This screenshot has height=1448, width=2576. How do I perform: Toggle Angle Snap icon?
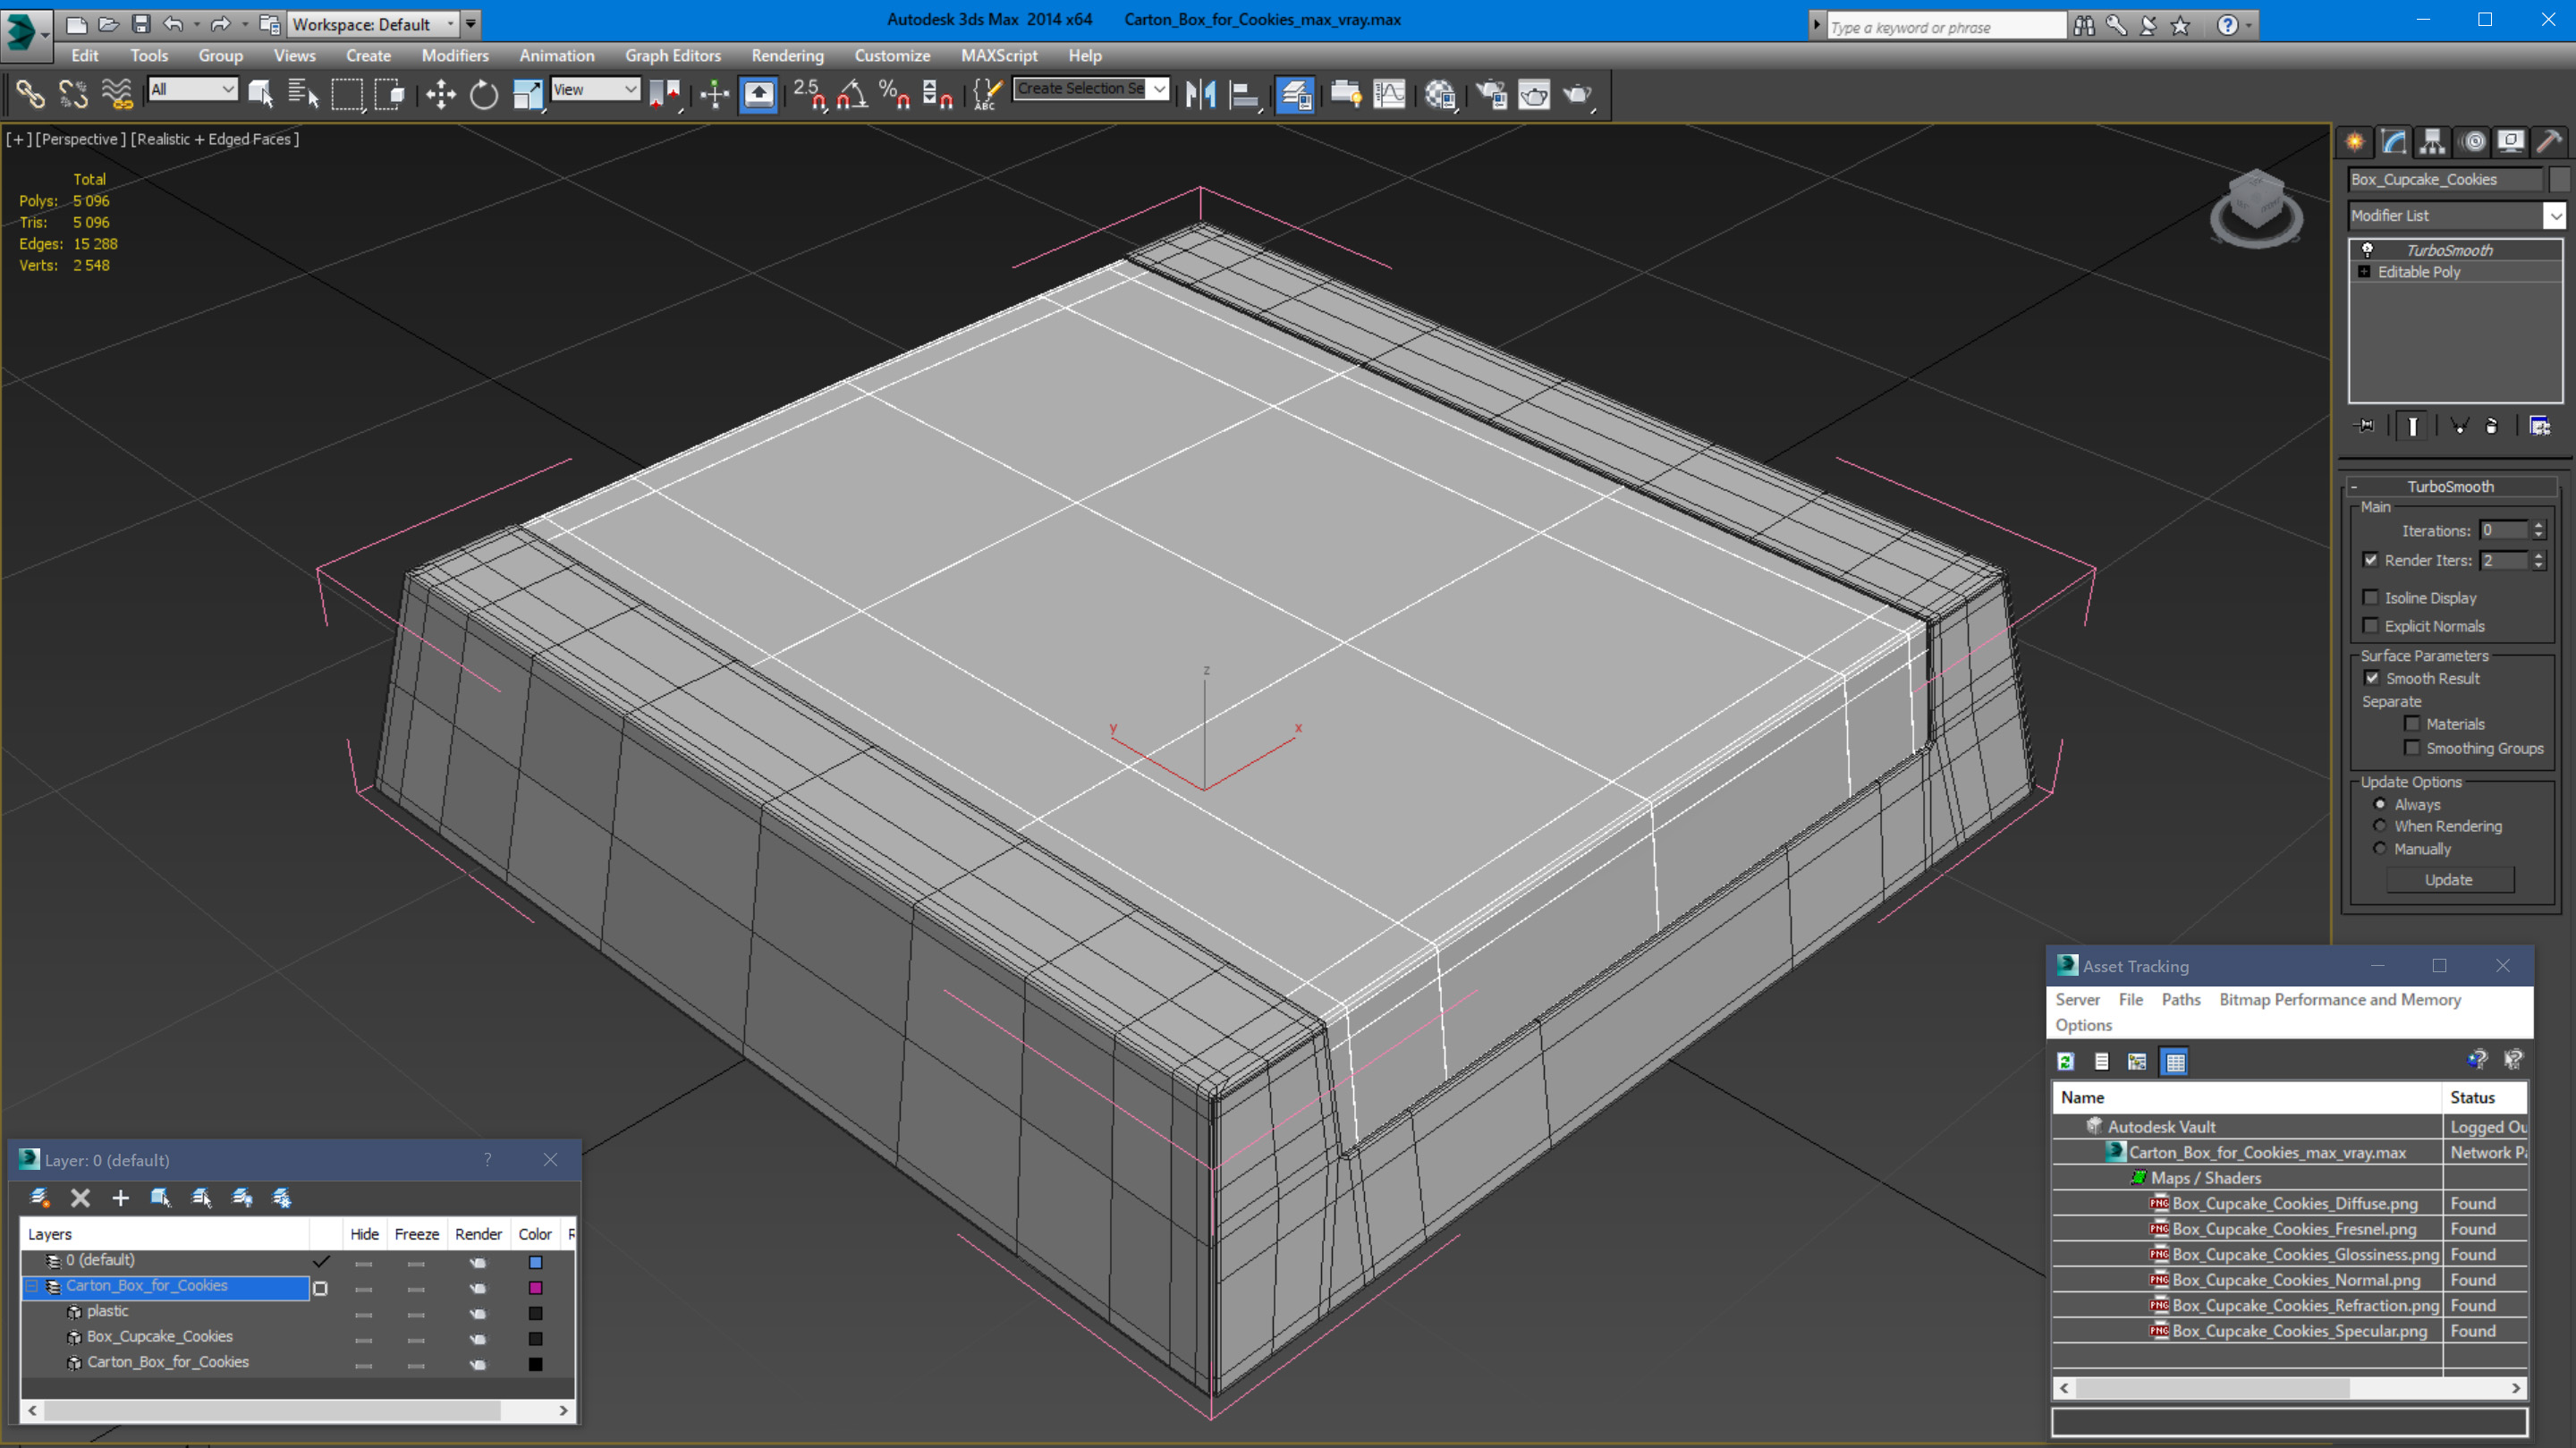[852, 95]
